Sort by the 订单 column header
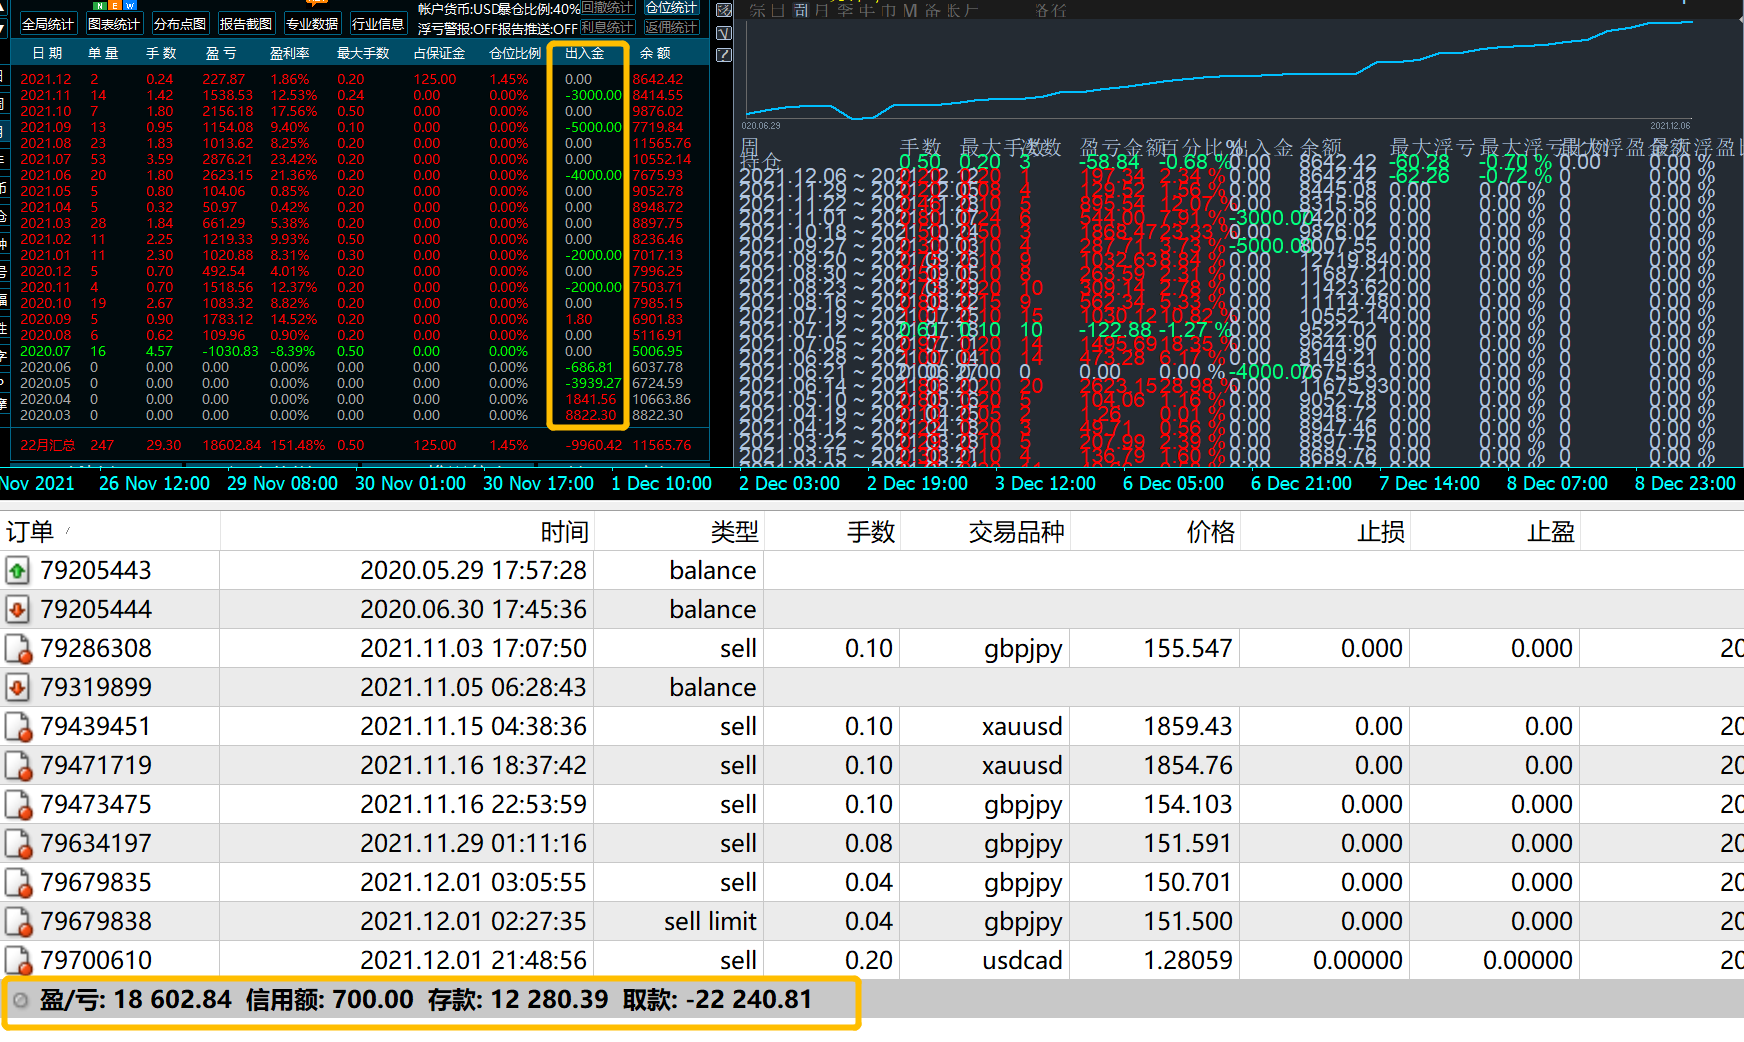 (x=30, y=532)
